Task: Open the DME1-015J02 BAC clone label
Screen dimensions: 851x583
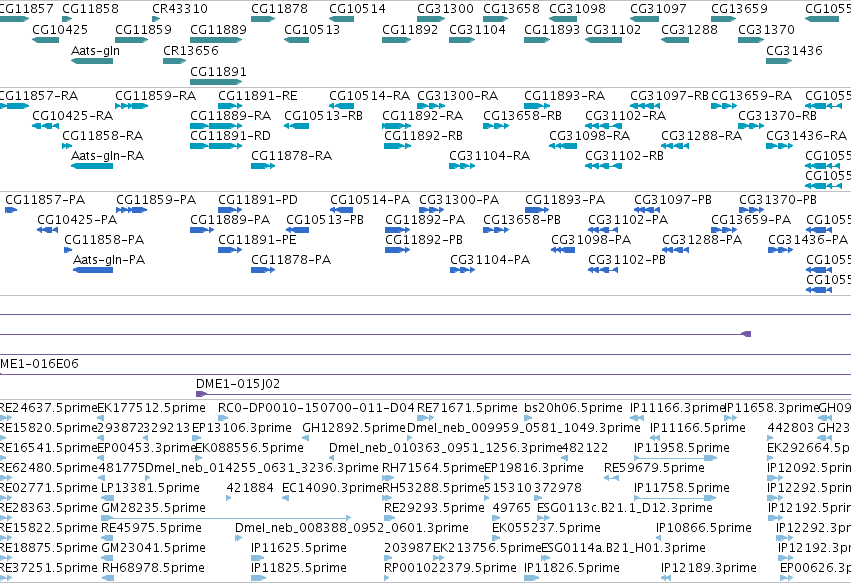Action: [x=238, y=384]
